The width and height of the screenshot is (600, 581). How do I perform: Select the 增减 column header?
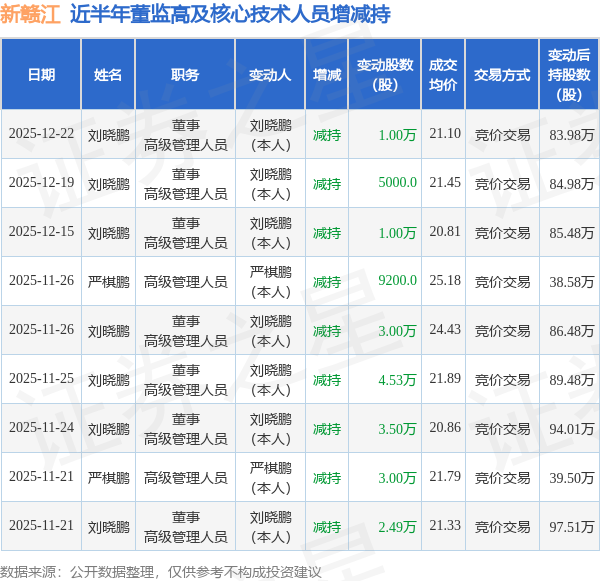click(x=327, y=74)
